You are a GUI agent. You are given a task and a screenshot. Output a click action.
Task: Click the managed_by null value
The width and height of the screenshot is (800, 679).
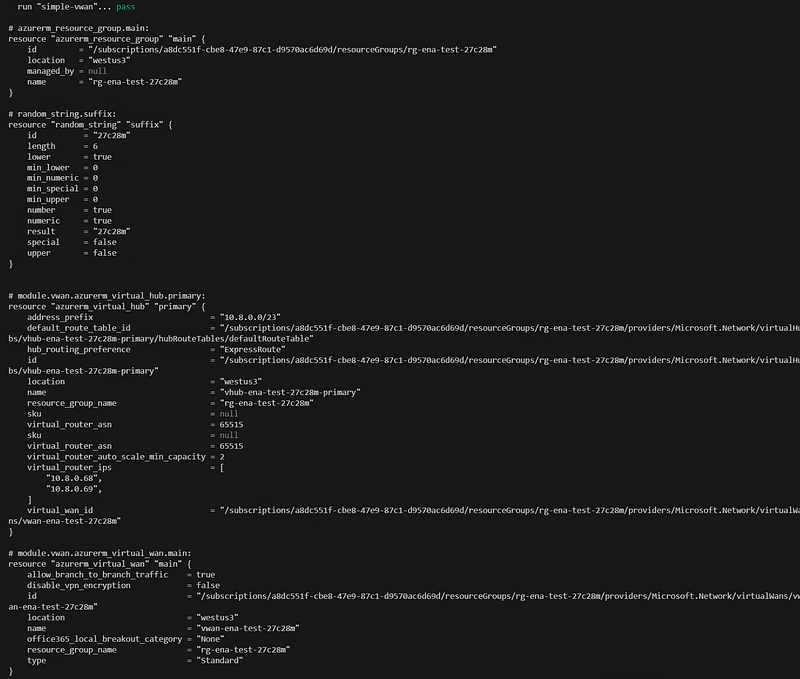point(97,71)
